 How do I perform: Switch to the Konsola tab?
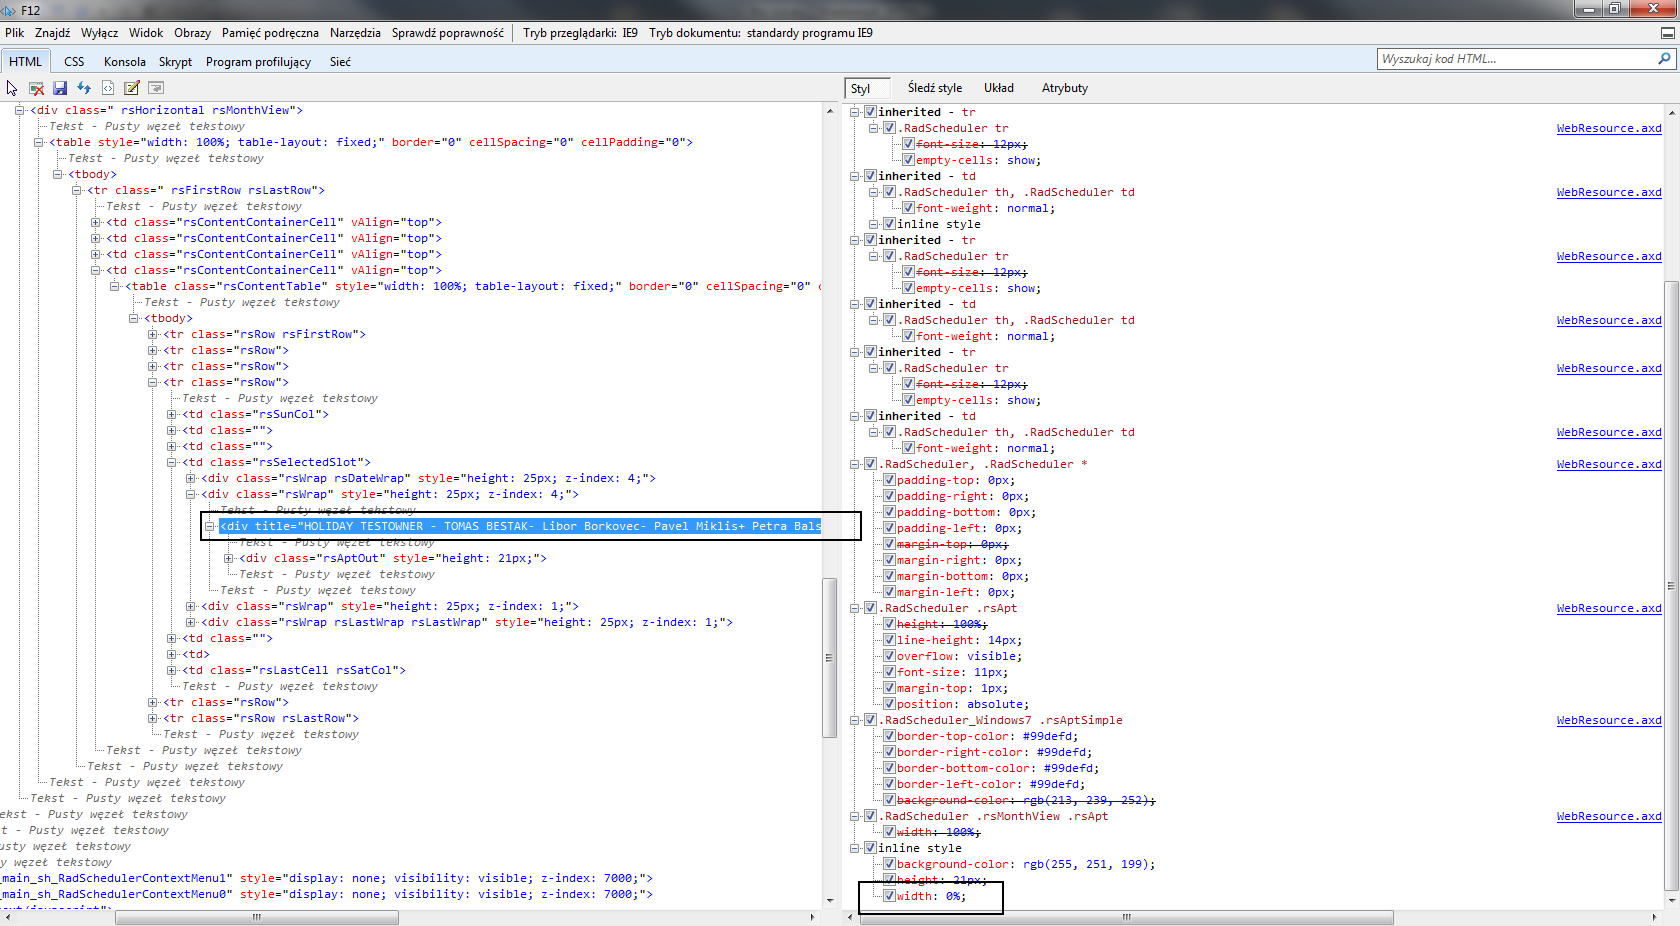(124, 62)
